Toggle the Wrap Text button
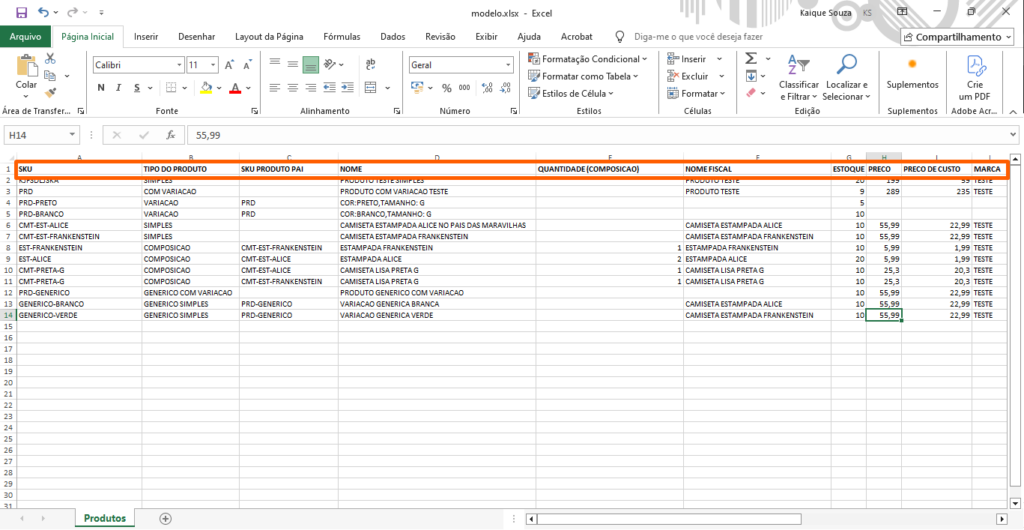The width and height of the screenshot is (1024, 530). (x=371, y=65)
